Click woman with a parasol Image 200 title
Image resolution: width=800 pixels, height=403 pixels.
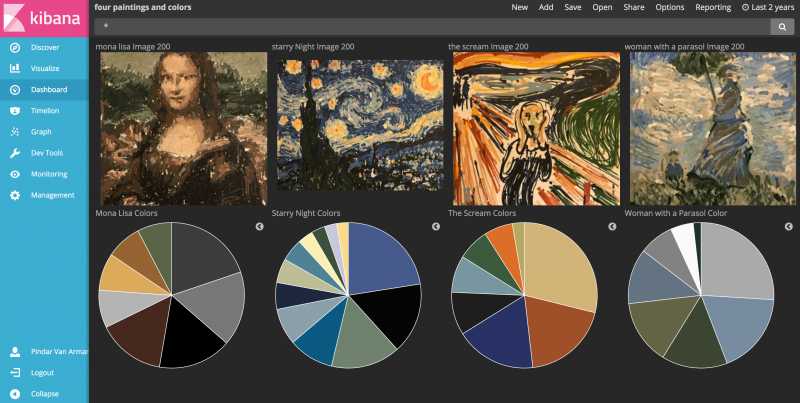[x=684, y=46]
